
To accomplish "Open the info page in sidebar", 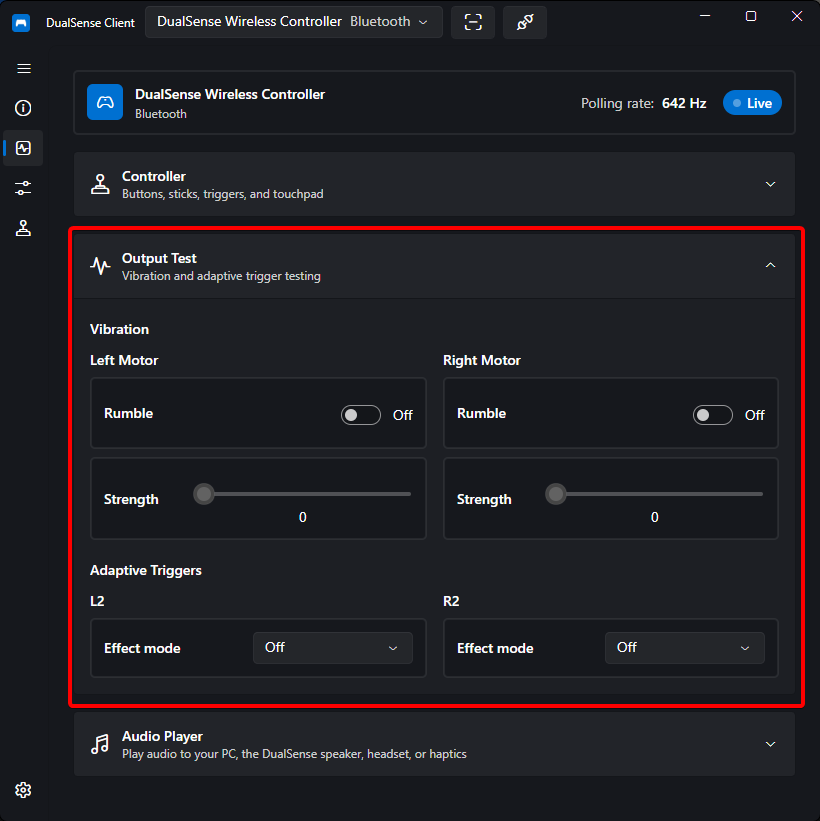I will [23, 108].
